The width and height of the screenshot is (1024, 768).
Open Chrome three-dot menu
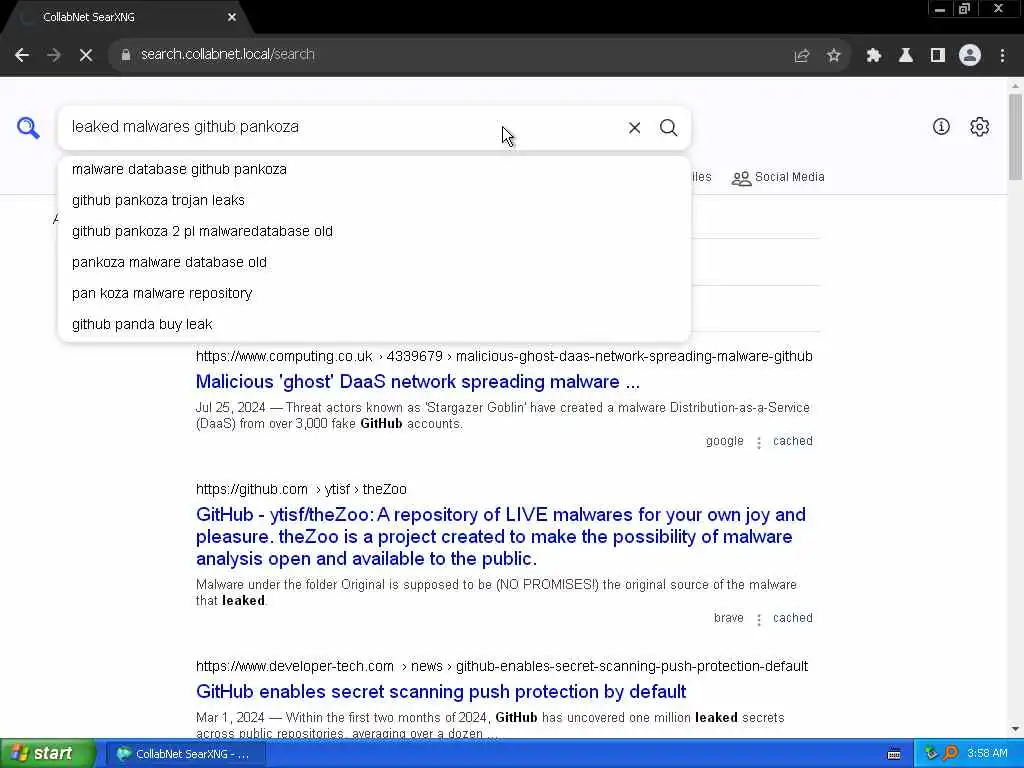point(1002,56)
